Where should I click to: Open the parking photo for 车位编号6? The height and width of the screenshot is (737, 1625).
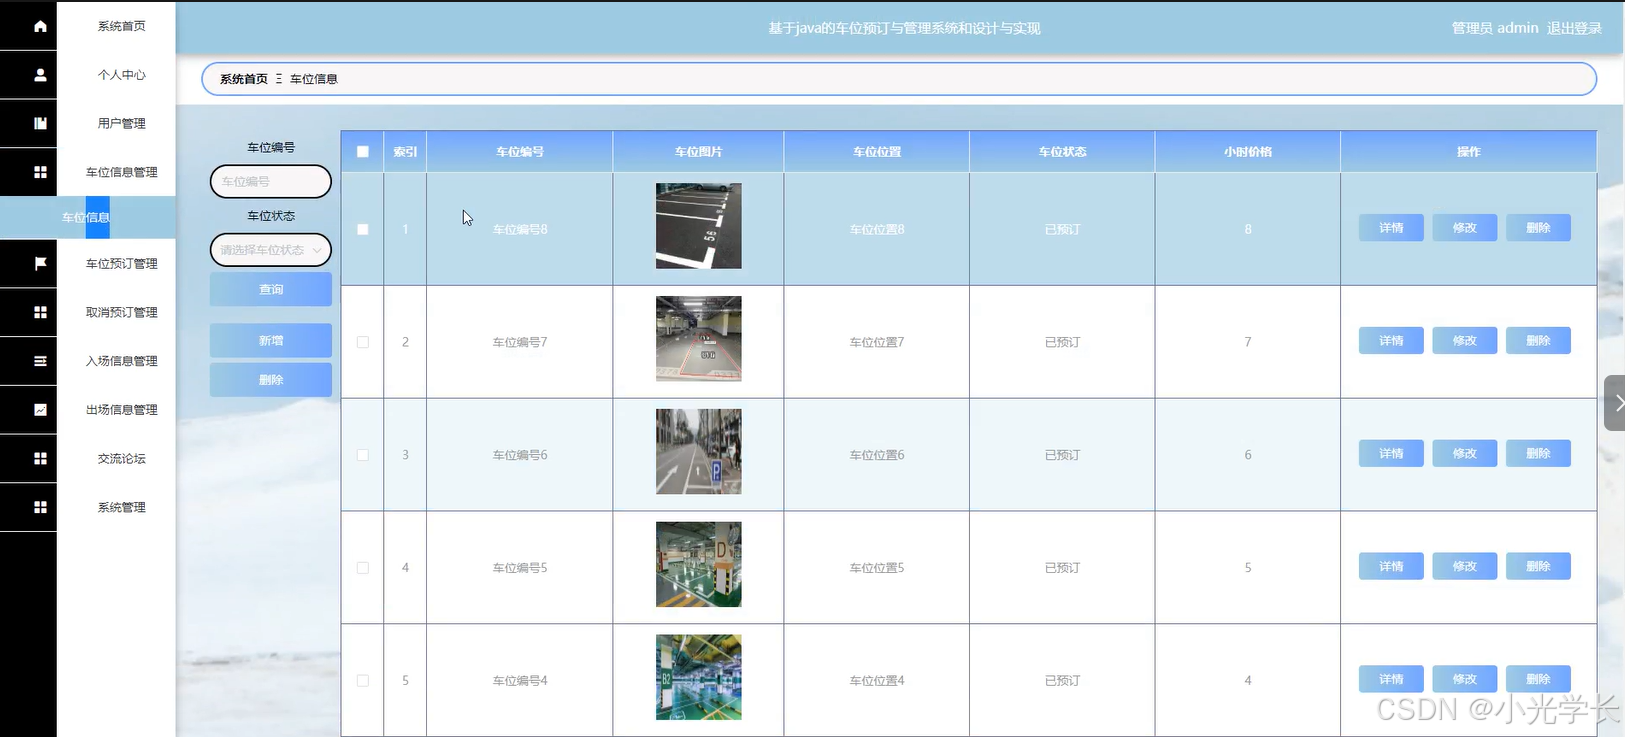(x=699, y=452)
